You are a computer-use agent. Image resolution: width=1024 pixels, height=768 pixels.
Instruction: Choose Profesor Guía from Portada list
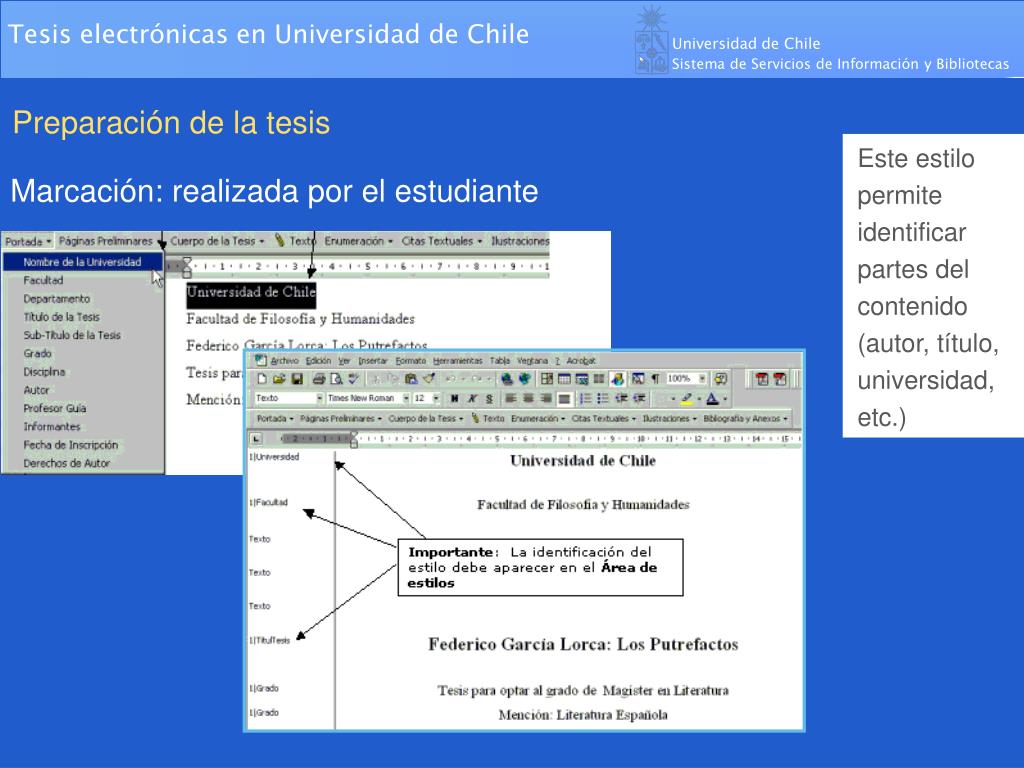tap(55, 408)
